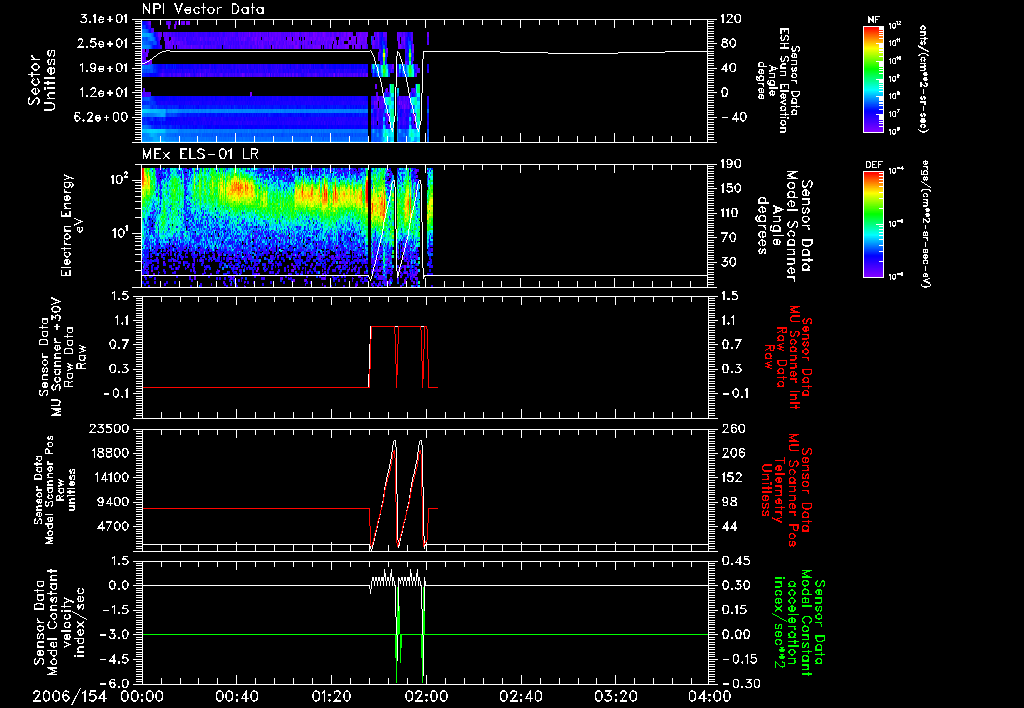Click the NF color scale bar
The width and height of the screenshot is (1024, 708).
(873, 79)
